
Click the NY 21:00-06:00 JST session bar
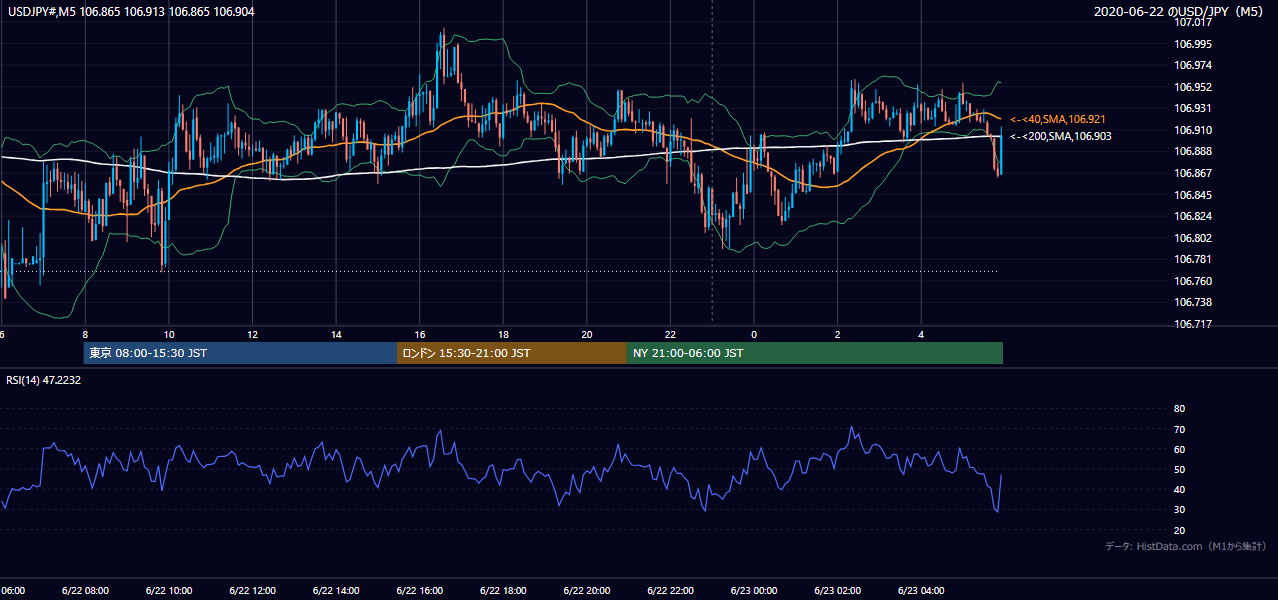815,353
